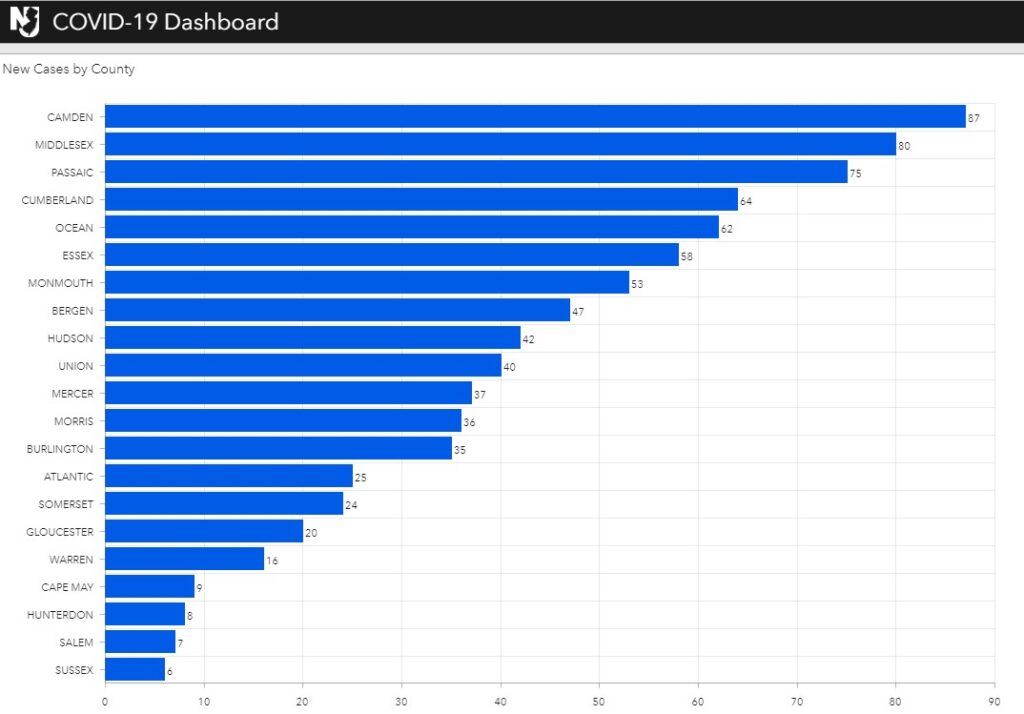Viewport: 1024px width, 714px height.
Task: Click the 0 tick label on x-axis
Action: 105,702
